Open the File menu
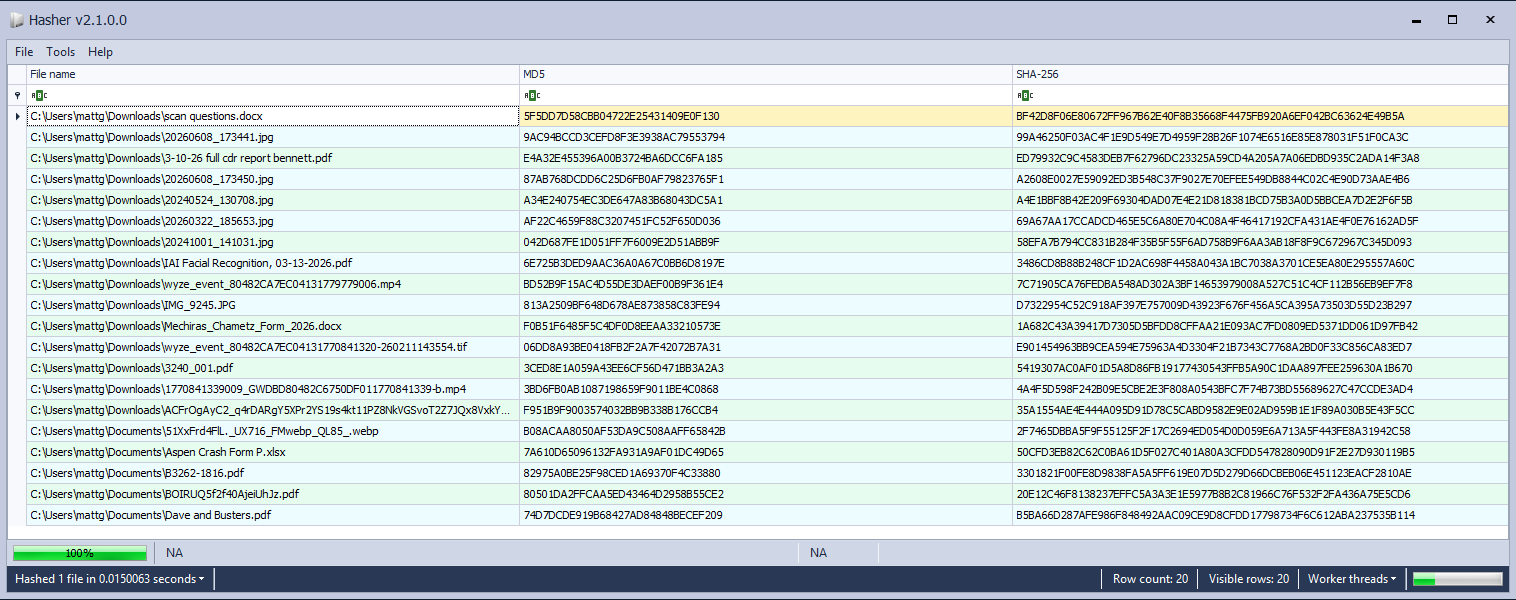The height and width of the screenshot is (600, 1516). click(24, 52)
